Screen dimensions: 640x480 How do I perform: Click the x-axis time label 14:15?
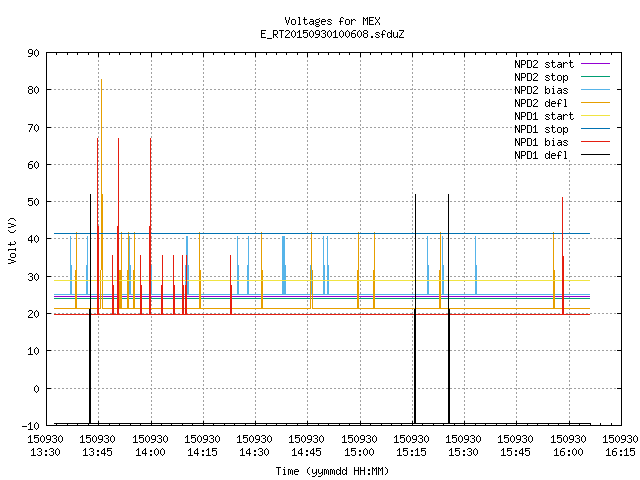click(x=202, y=453)
